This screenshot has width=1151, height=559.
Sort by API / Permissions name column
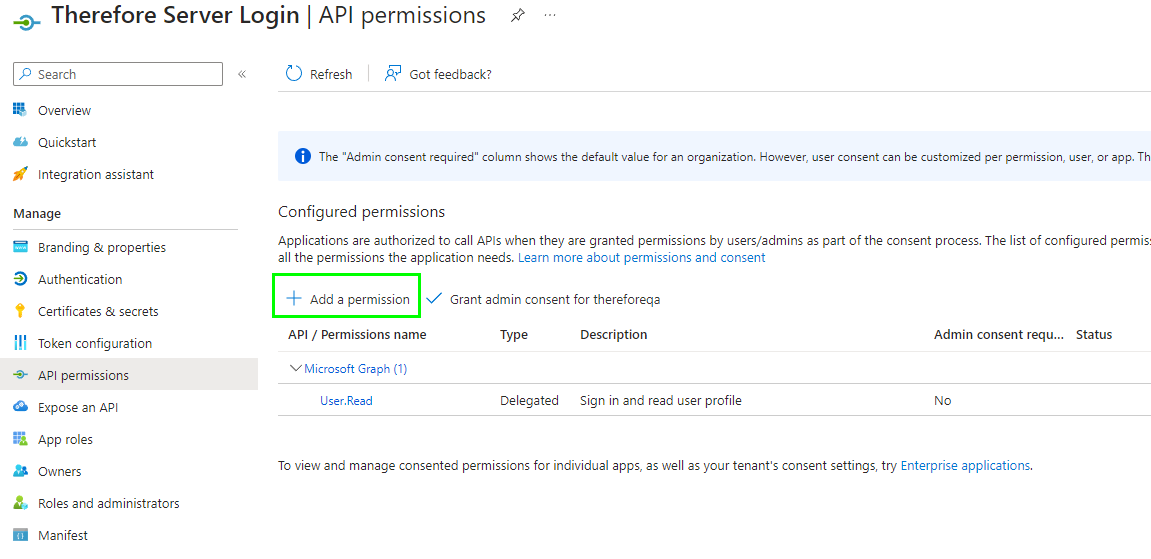pos(357,335)
